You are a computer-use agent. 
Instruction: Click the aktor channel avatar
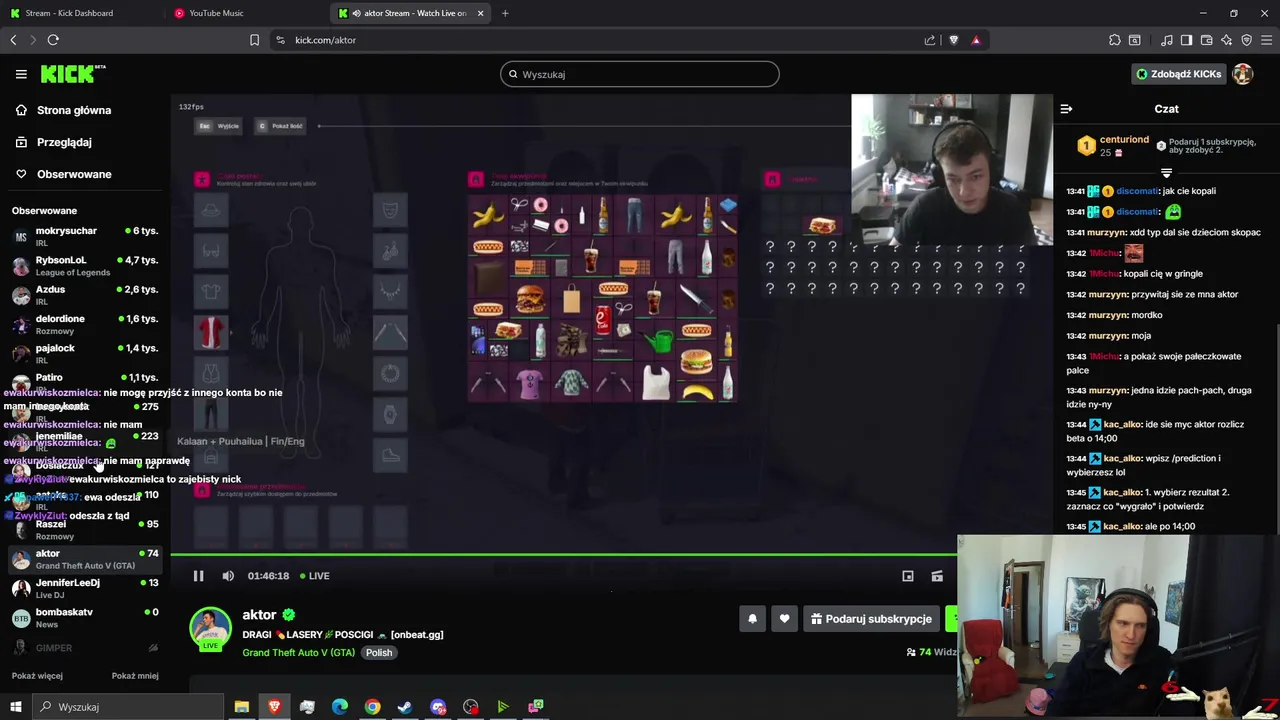pyautogui.click(x=210, y=628)
